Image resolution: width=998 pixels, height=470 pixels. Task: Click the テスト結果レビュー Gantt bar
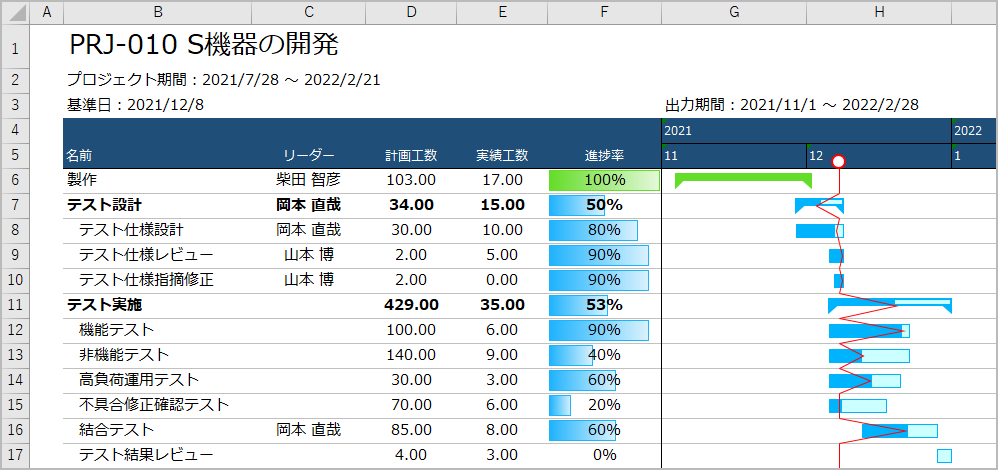click(944, 456)
